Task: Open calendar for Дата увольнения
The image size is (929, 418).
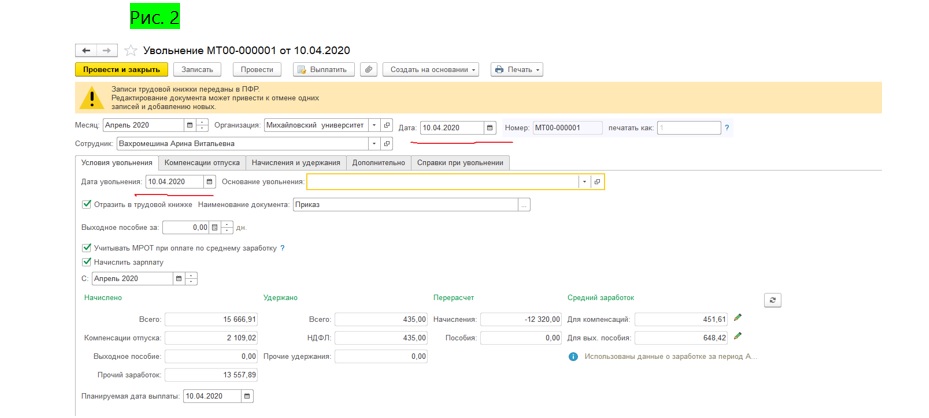Action: [209, 182]
